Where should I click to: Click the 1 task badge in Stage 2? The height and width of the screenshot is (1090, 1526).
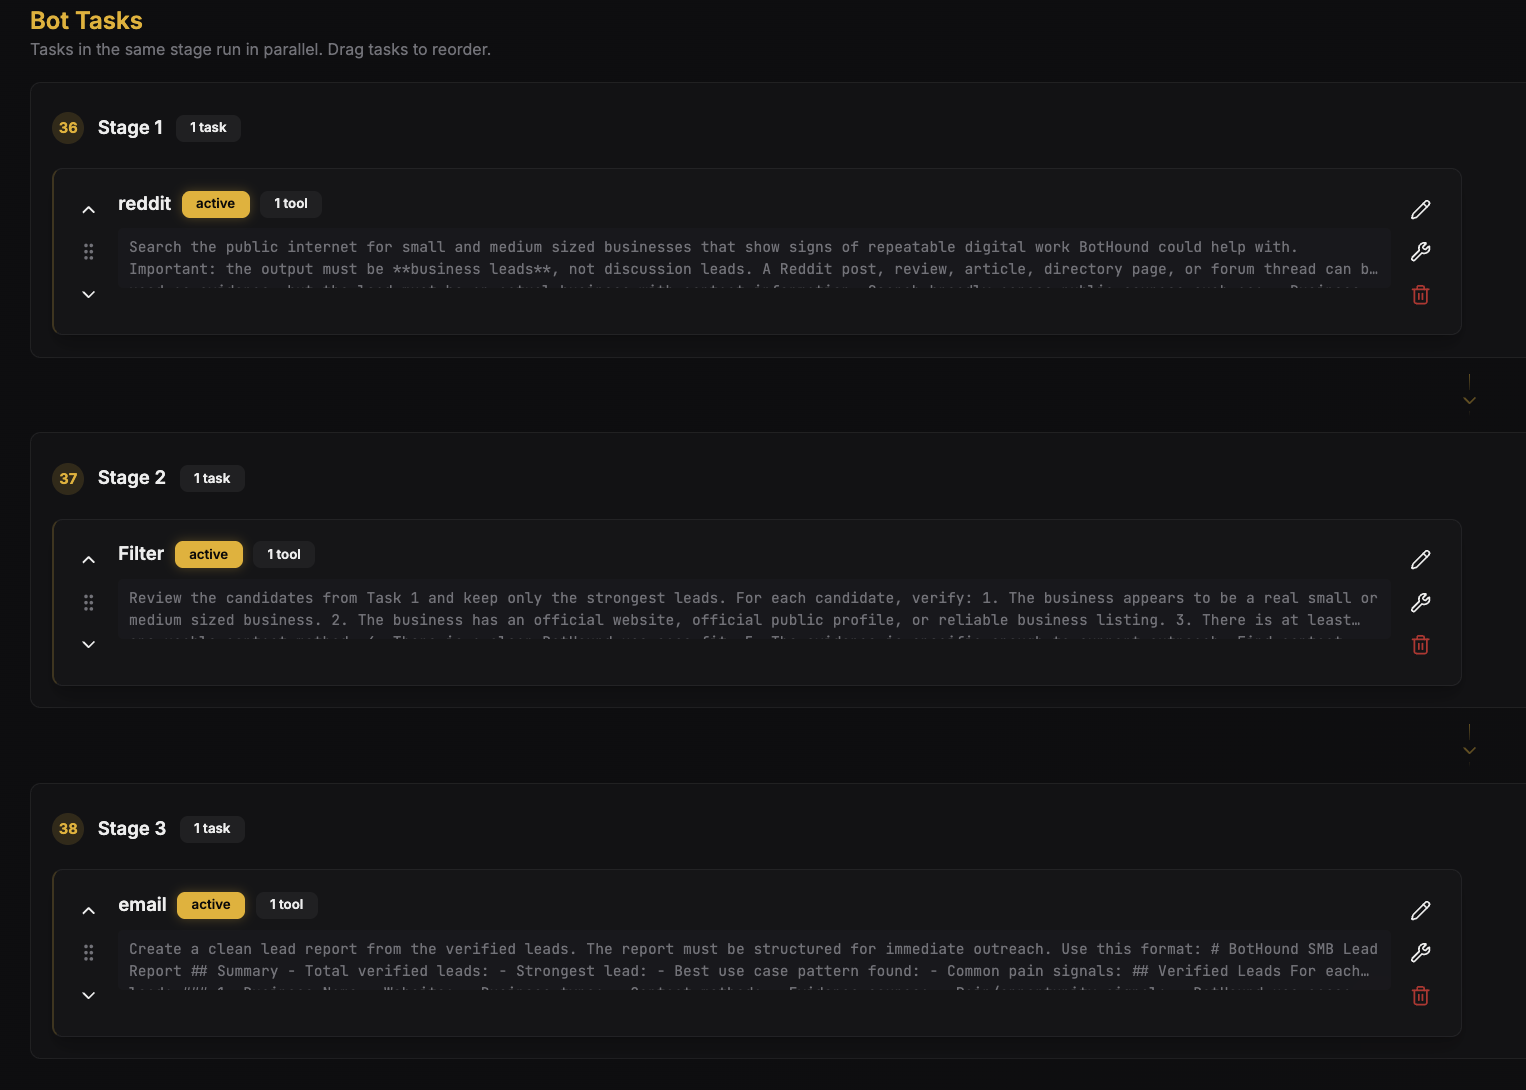[212, 478]
